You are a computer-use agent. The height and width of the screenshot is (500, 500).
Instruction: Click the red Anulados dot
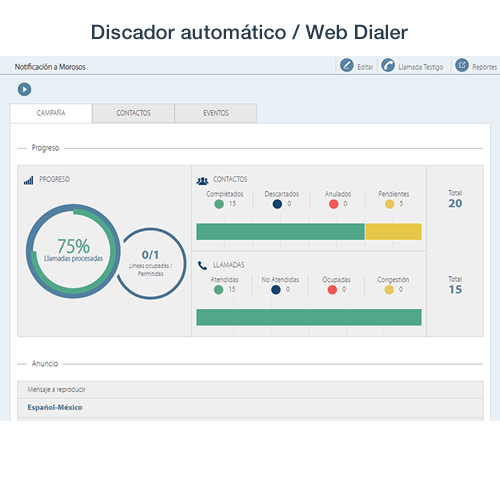(334, 204)
